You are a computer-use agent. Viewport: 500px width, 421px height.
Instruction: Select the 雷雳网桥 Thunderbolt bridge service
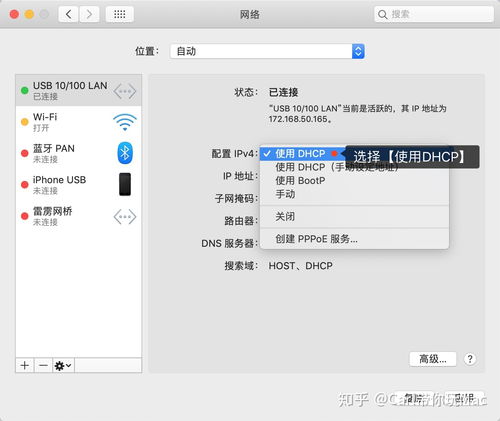[79, 216]
